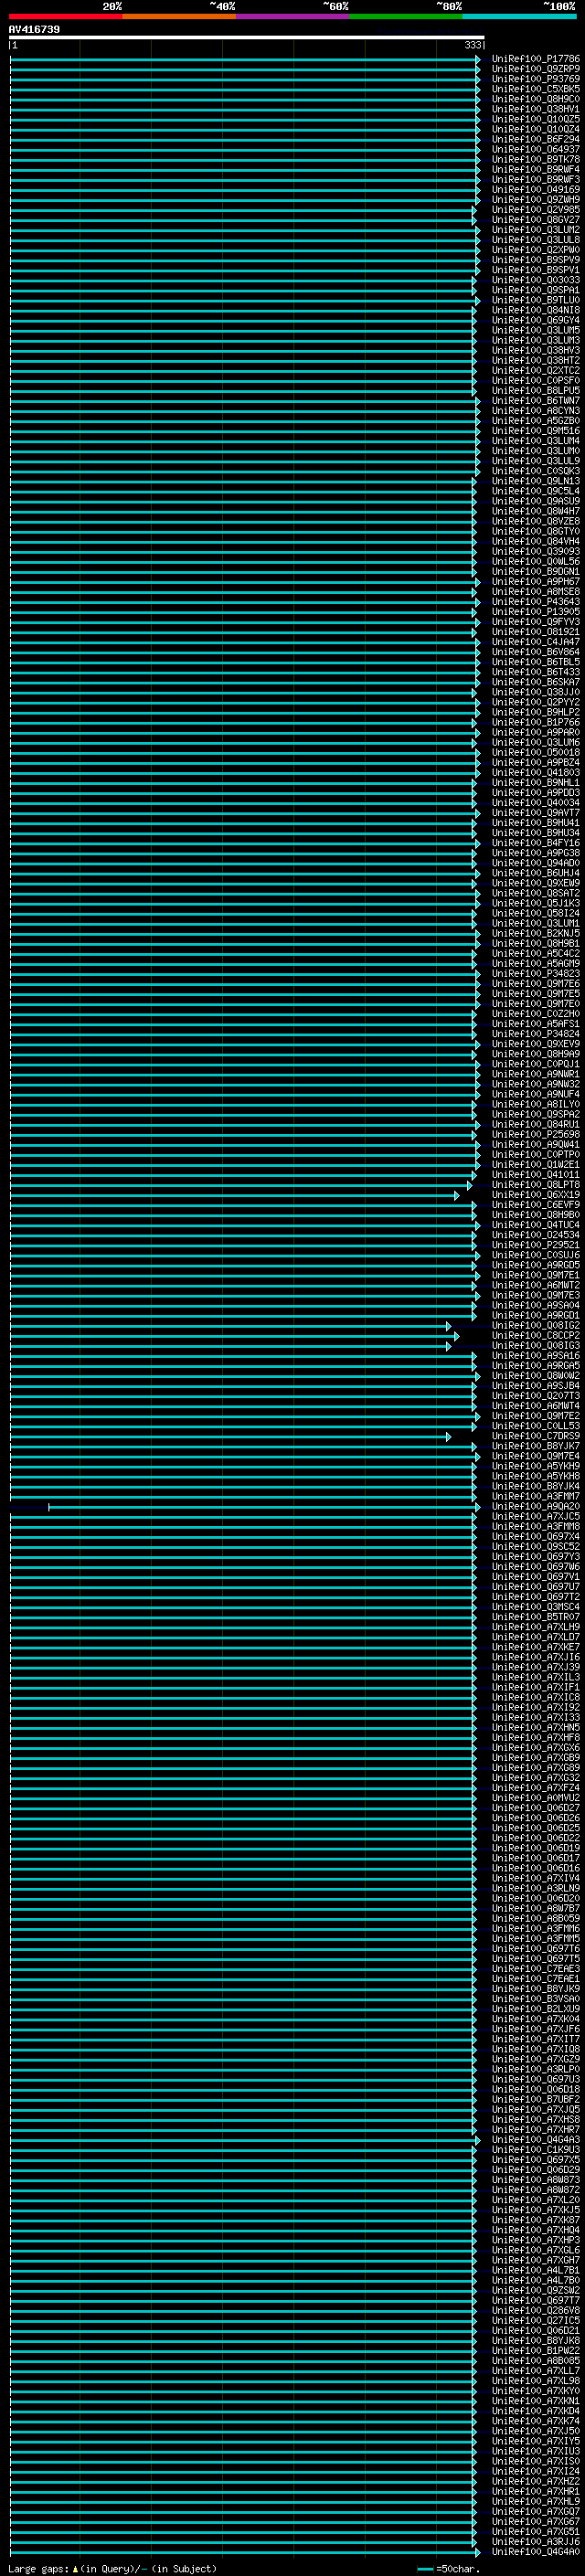Click the UniRef100_B6F294 label
The image size is (585, 2576).
tap(536, 139)
